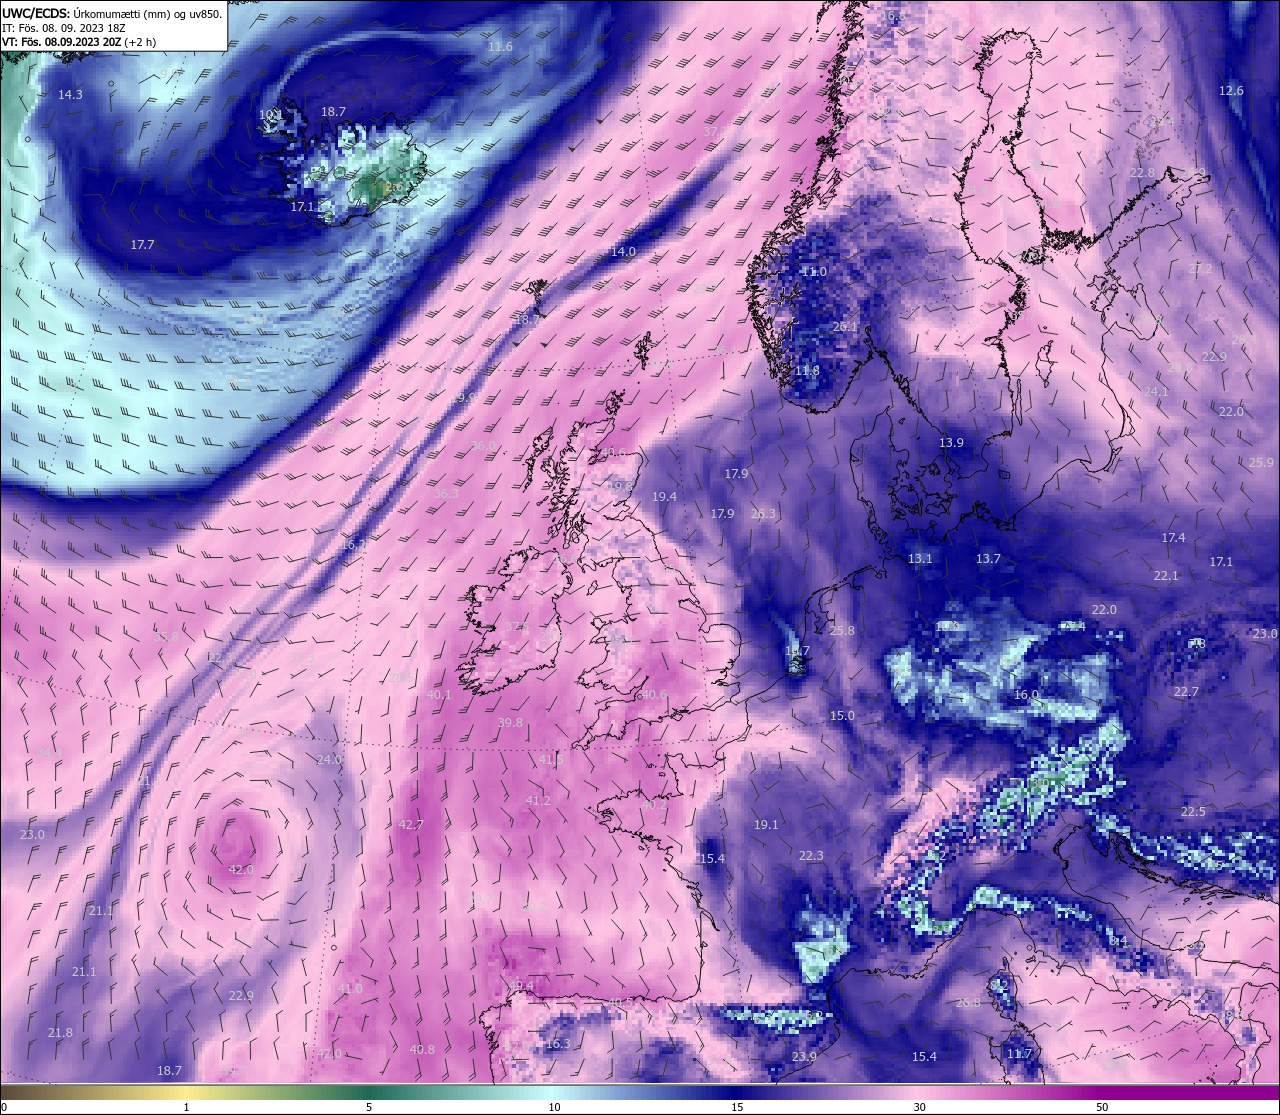Click the map value 22.7
1280x1115 pixels.
pos(1186,692)
